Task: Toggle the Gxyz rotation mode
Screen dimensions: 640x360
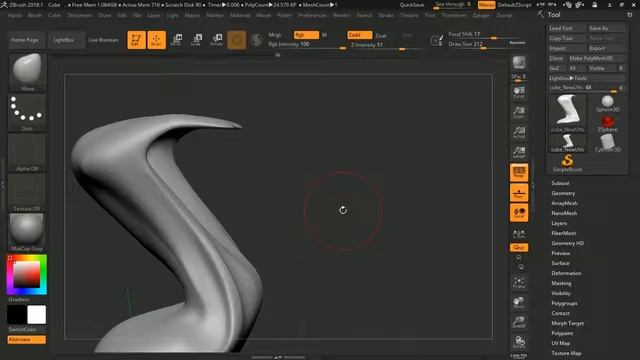Action: click(519, 247)
